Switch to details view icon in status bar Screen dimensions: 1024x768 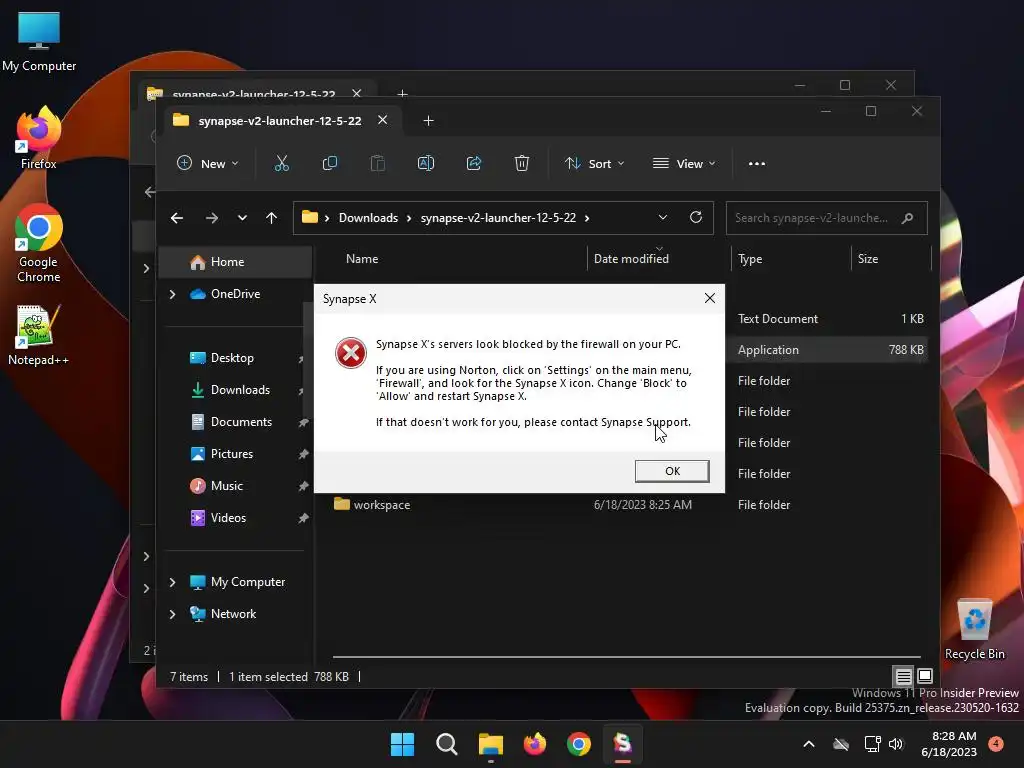click(x=903, y=677)
